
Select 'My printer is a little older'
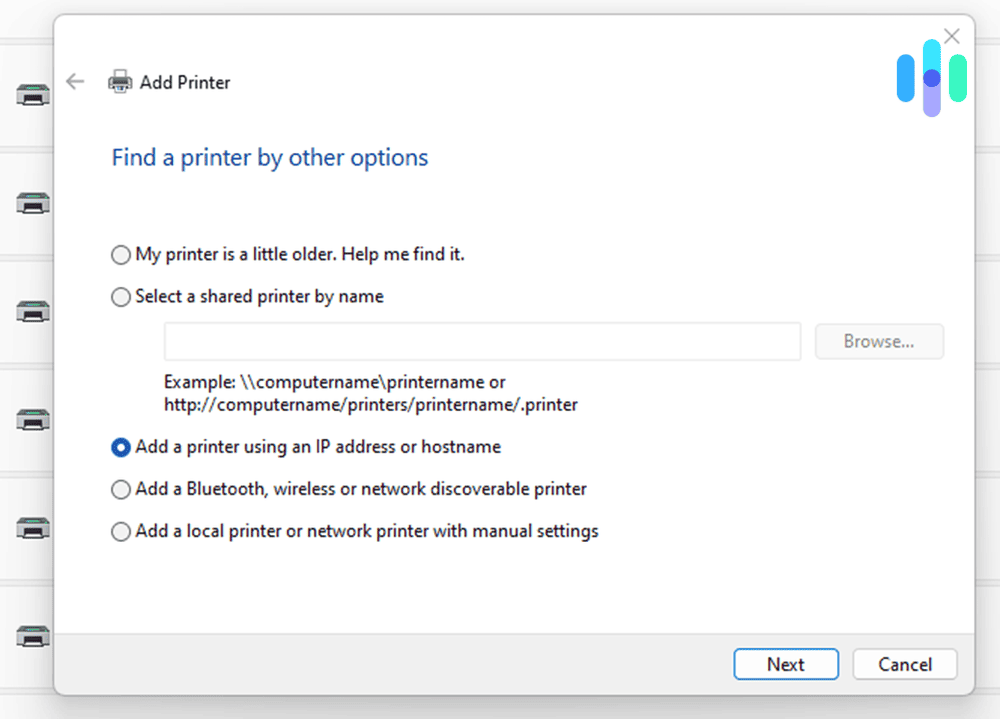120,255
